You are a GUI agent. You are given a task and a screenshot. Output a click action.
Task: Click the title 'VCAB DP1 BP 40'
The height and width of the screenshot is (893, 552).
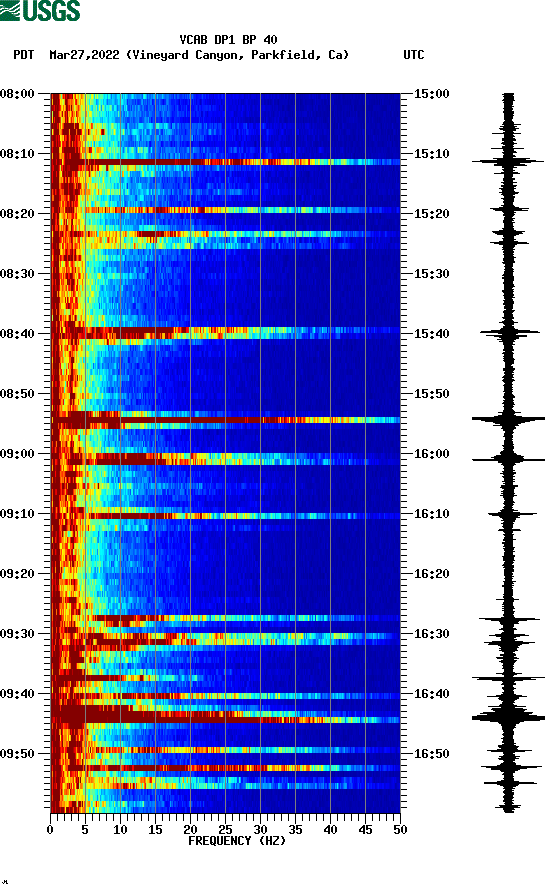tap(228, 40)
